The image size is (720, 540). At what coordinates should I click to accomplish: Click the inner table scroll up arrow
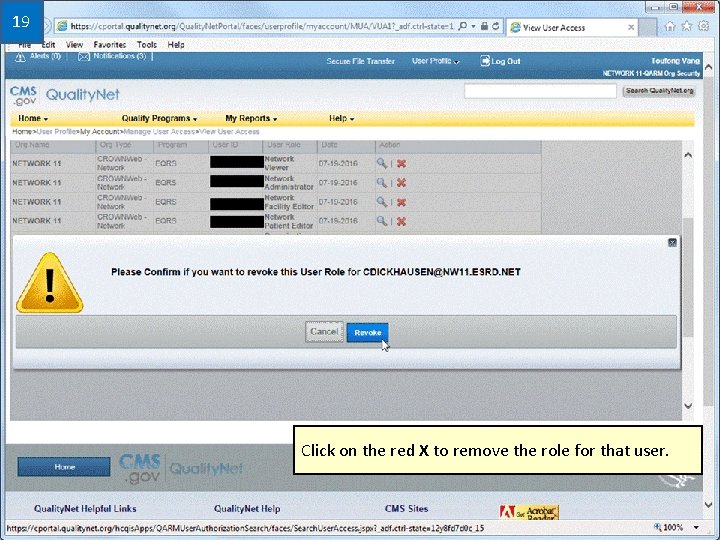pyautogui.click(x=688, y=155)
